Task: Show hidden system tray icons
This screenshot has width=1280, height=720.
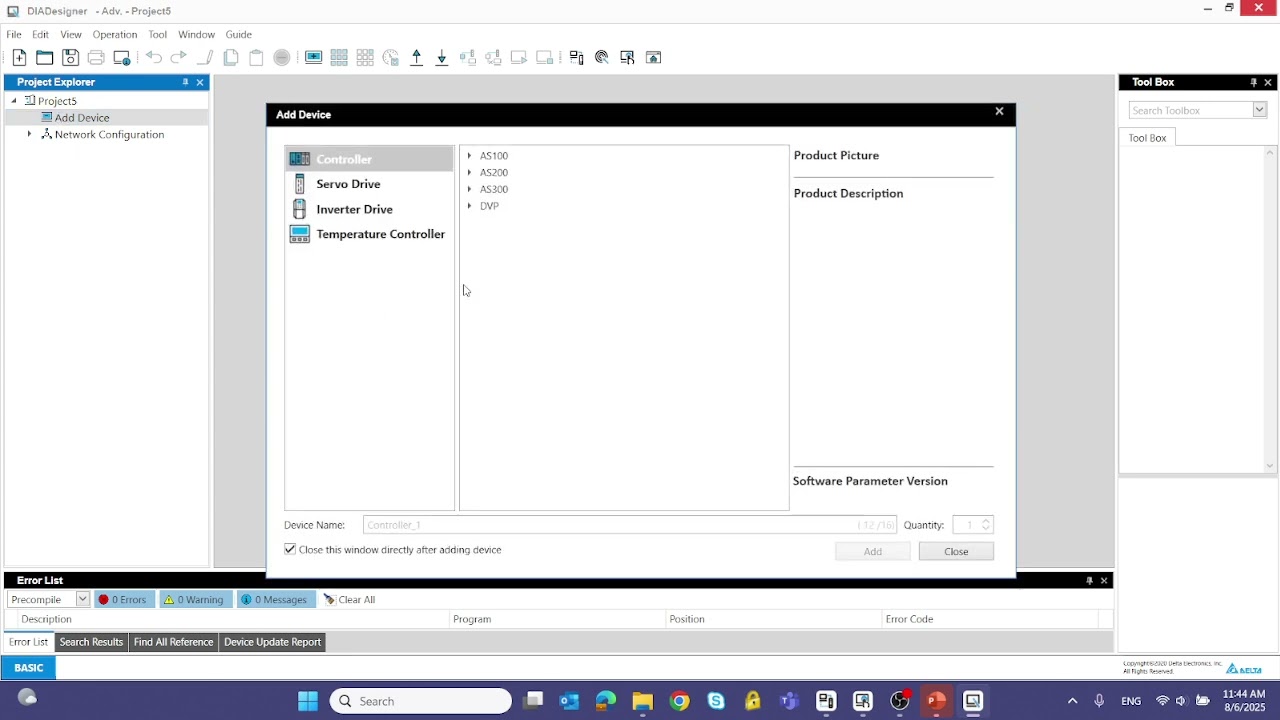Action: [x=1072, y=701]
